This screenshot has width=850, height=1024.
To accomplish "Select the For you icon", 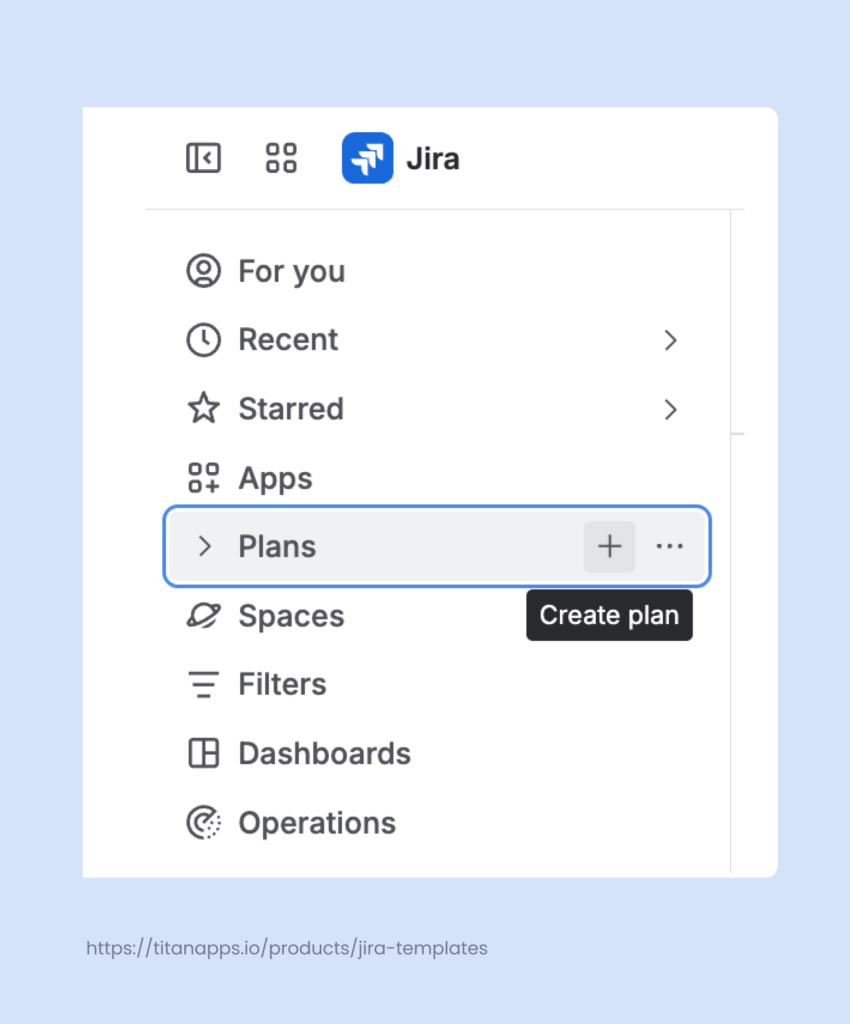I will click(x=204, y=270).
